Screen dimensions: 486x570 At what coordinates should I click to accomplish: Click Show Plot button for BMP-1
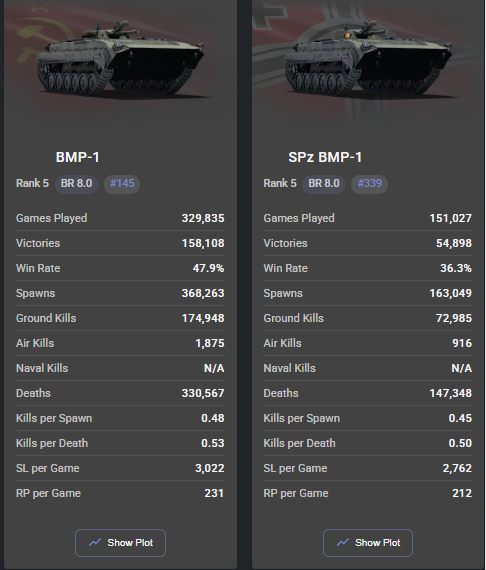(120, 543)
